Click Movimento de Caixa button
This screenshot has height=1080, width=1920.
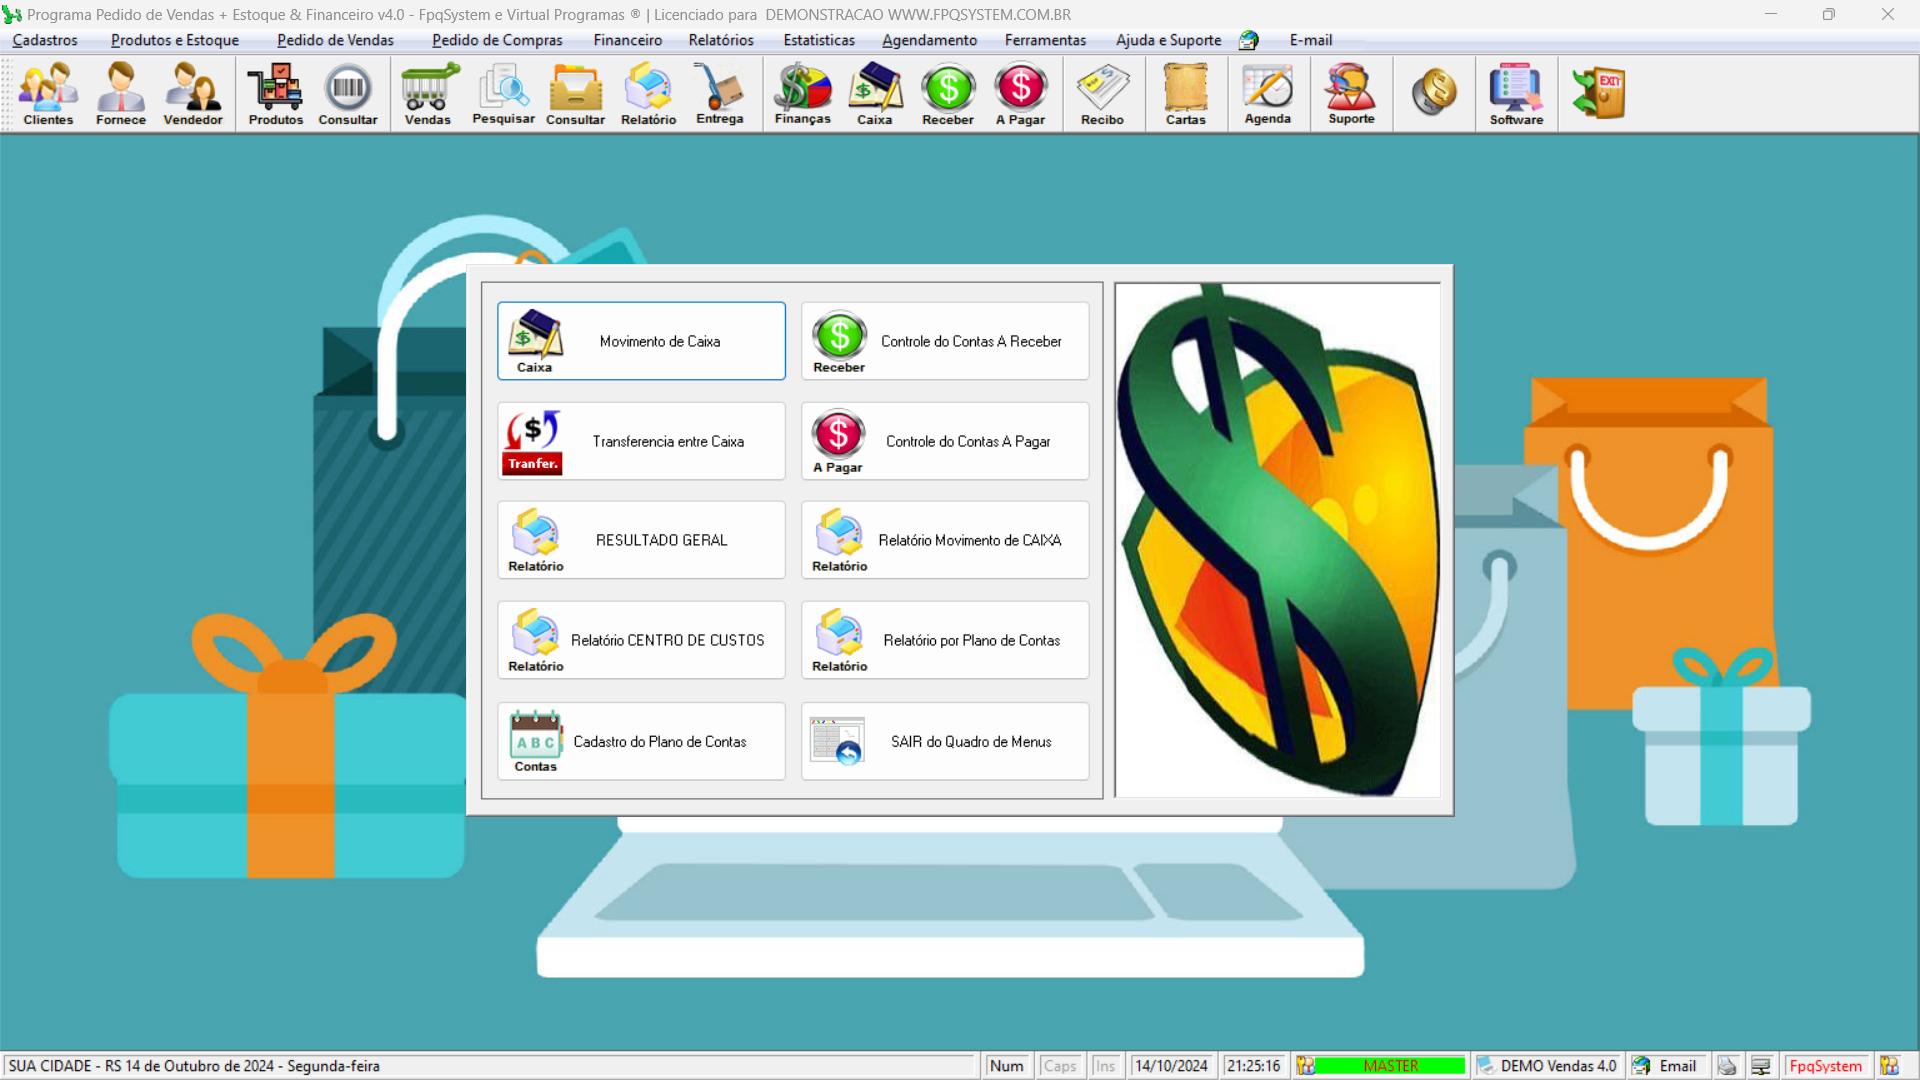641,341
